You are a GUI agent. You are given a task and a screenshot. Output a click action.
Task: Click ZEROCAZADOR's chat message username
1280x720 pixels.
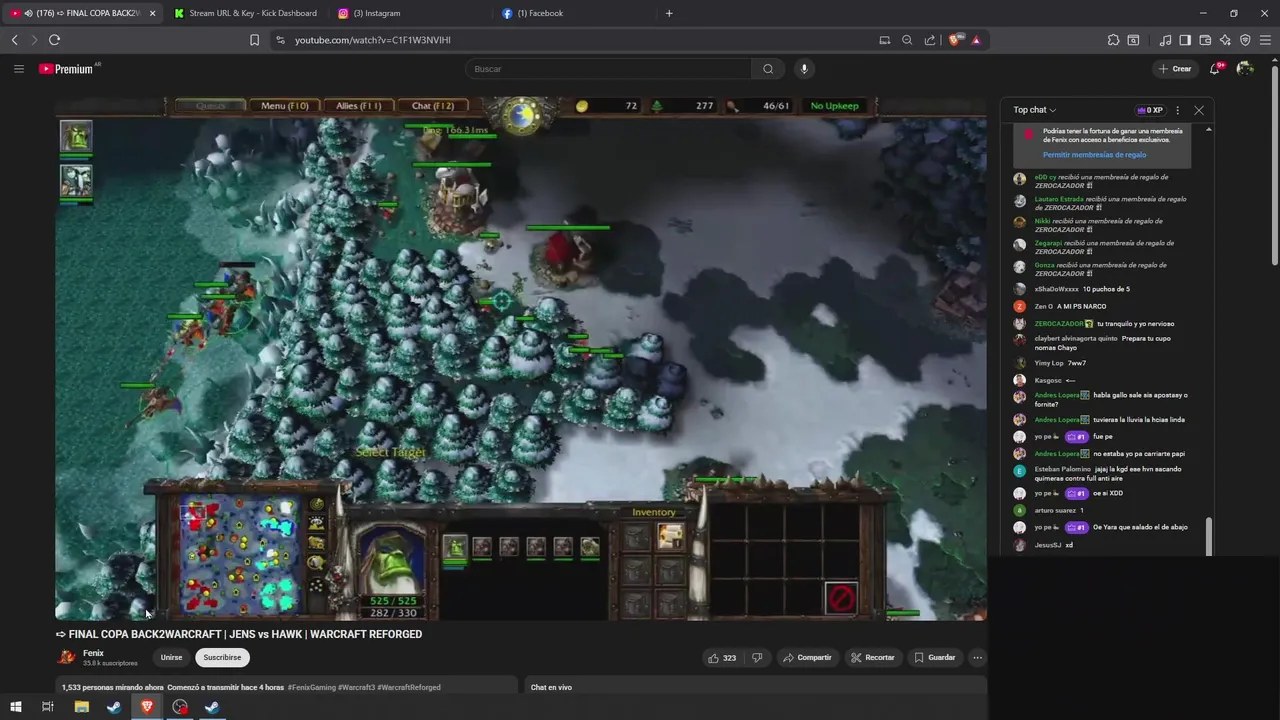[1059, 324]
